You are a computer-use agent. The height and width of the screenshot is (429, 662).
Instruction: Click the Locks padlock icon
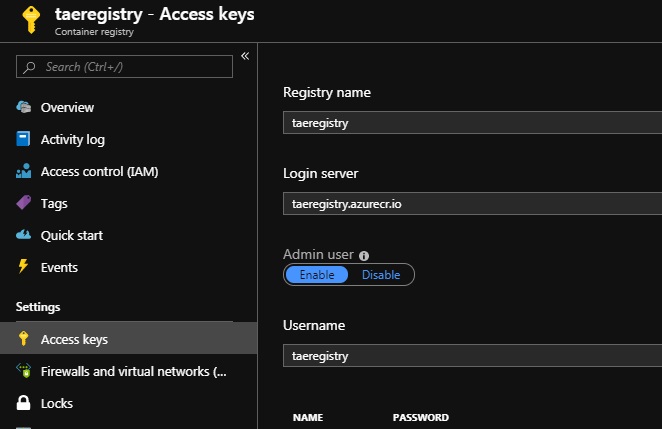[23, 403]
